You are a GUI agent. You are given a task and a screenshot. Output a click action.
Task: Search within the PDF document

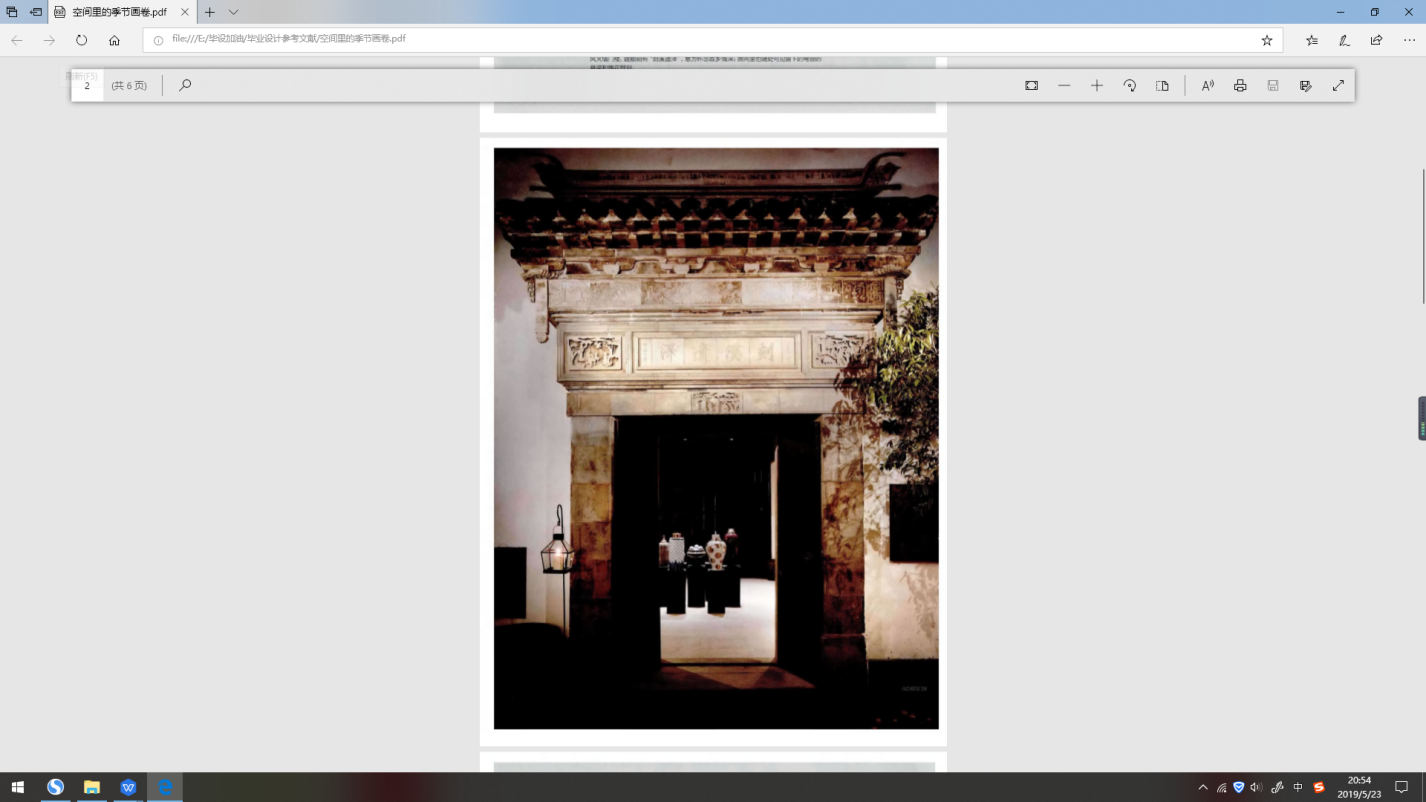click(x=185, y=86)
